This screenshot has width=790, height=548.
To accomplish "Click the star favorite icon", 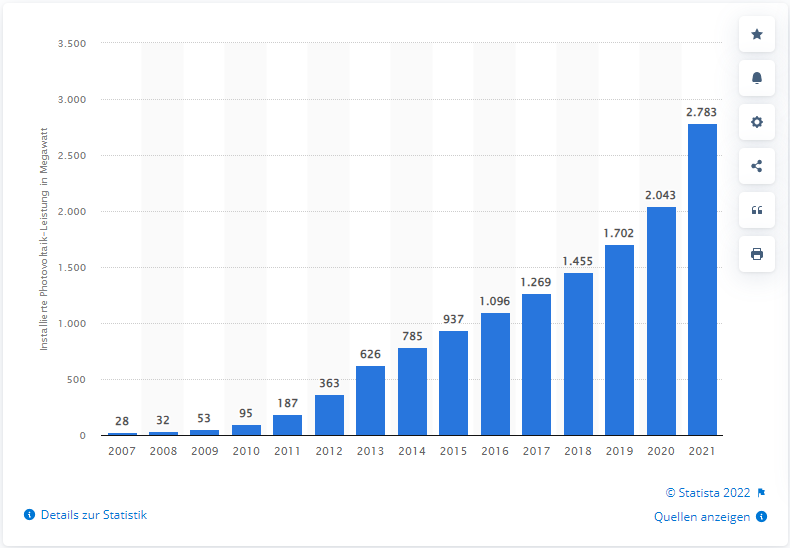I will pos(757,34).
